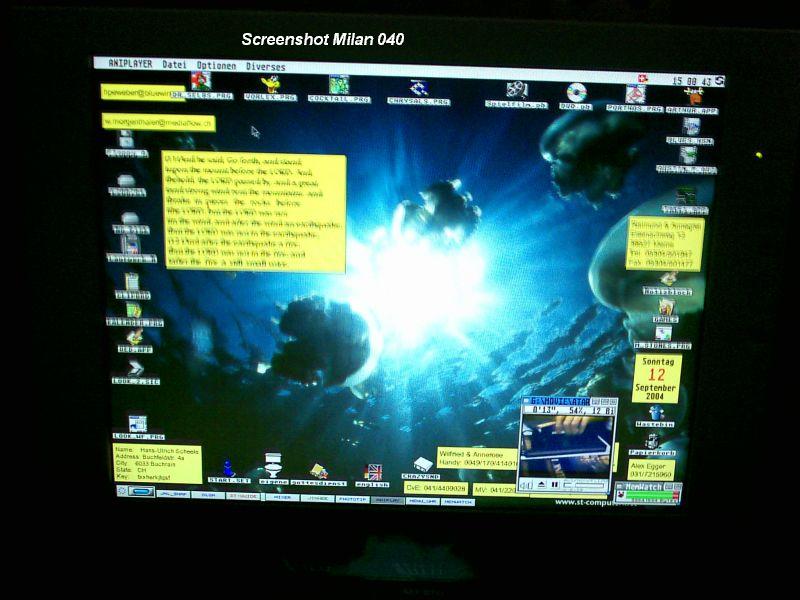Open the VOKLEX.PRG duck icon
Image resolution: width=800 pixels, height=600 pixels.
(x=270, y=85)
